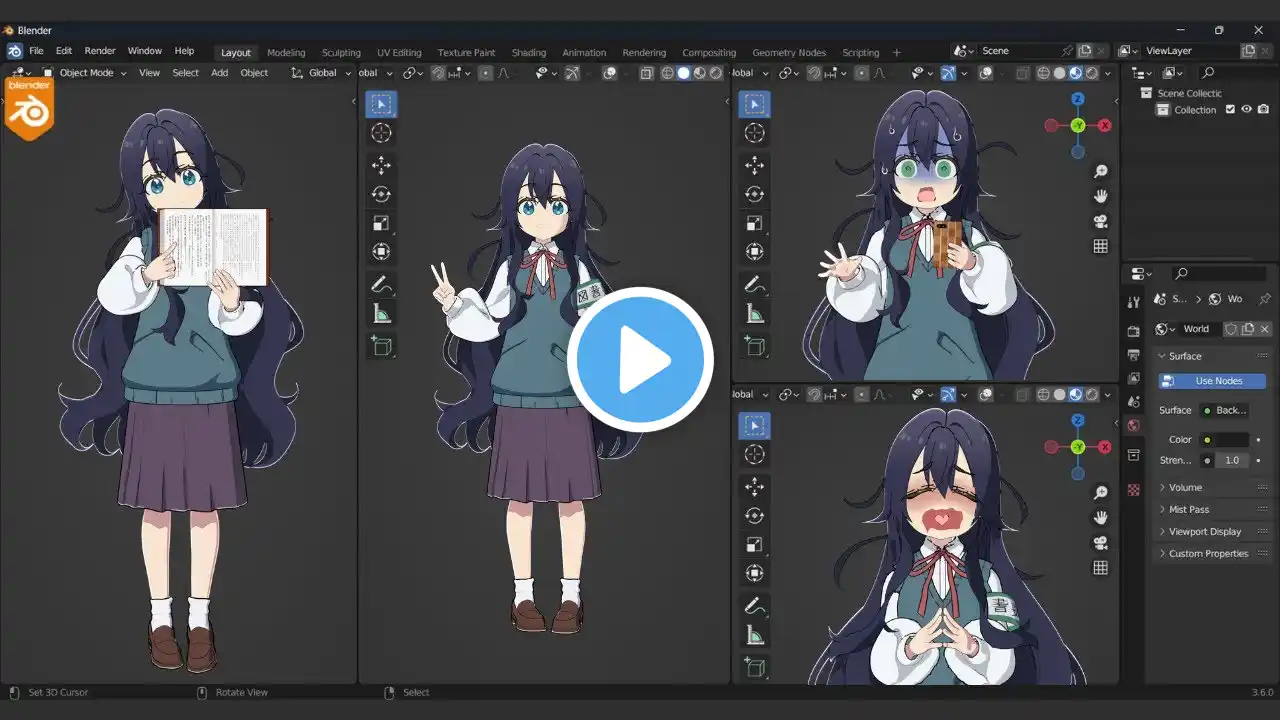Viewport: 1280px width, 720px height.
Task: Pick the Scale tool in the lower-right viewport
Action: 755,545
